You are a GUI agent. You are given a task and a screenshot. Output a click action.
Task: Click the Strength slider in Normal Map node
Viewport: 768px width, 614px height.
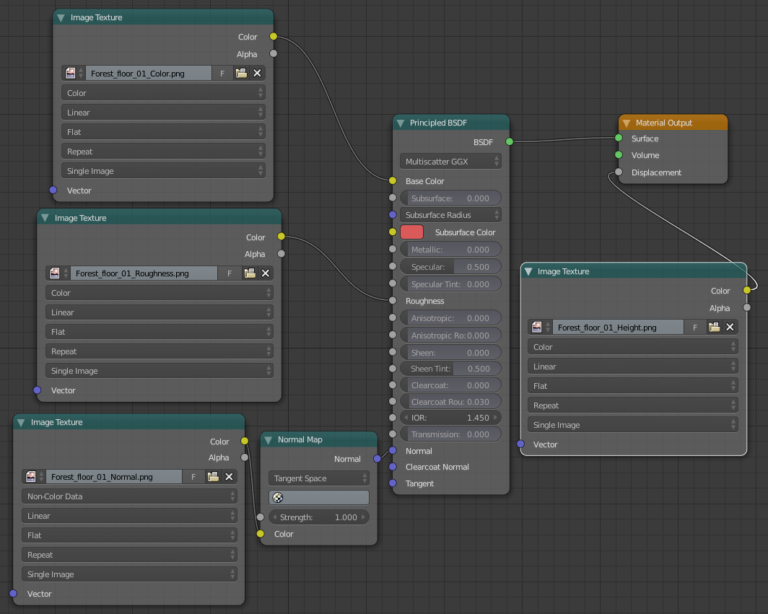(318, 517)
